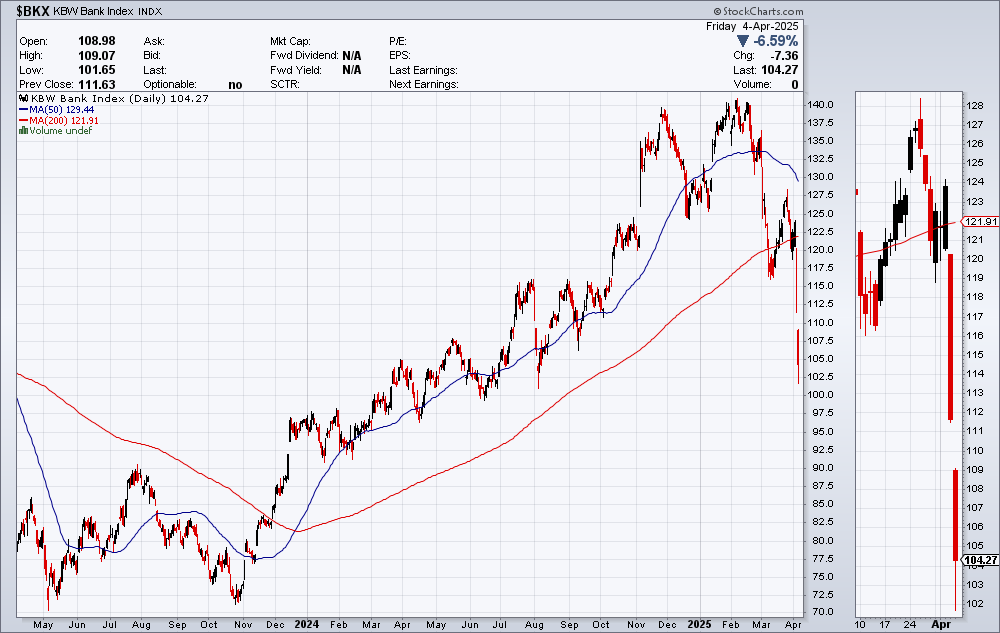
Task: Click the 104.27 last price flag
Action: point(980,561)
